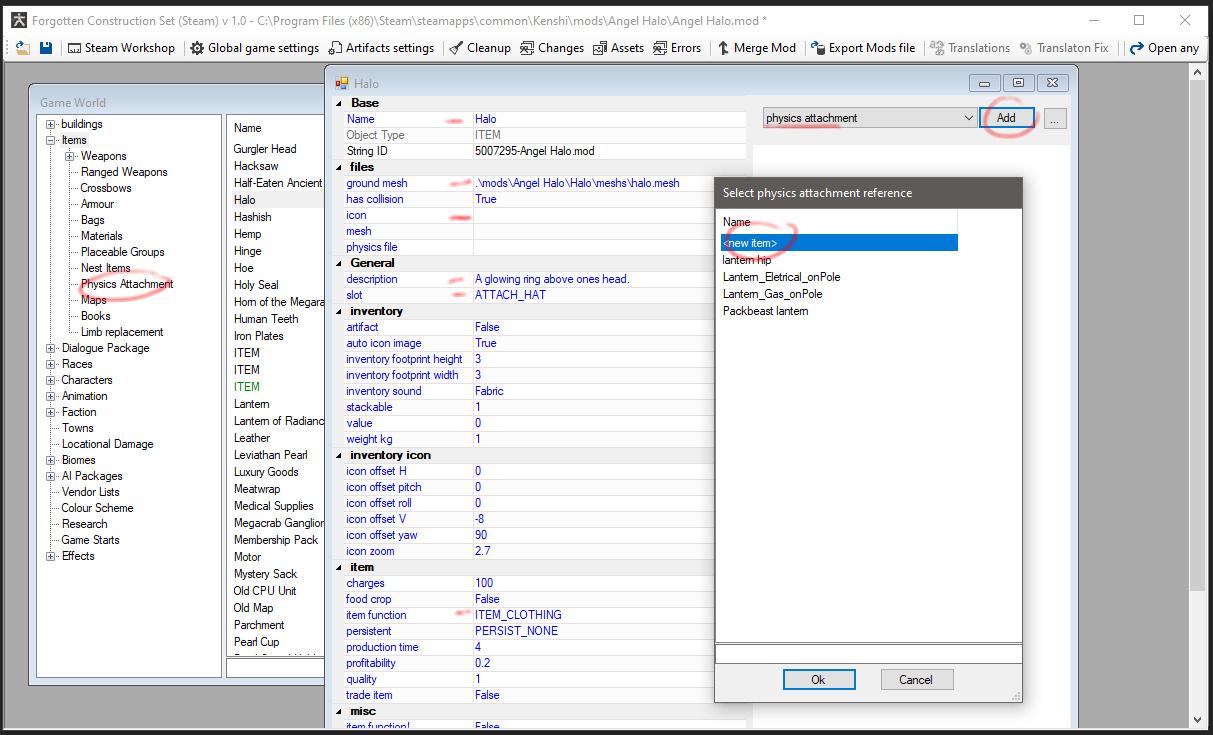The height and width of the screenshot is (735, 1213).
Task: Expand the Effects tree node
Action: (51, 556)
